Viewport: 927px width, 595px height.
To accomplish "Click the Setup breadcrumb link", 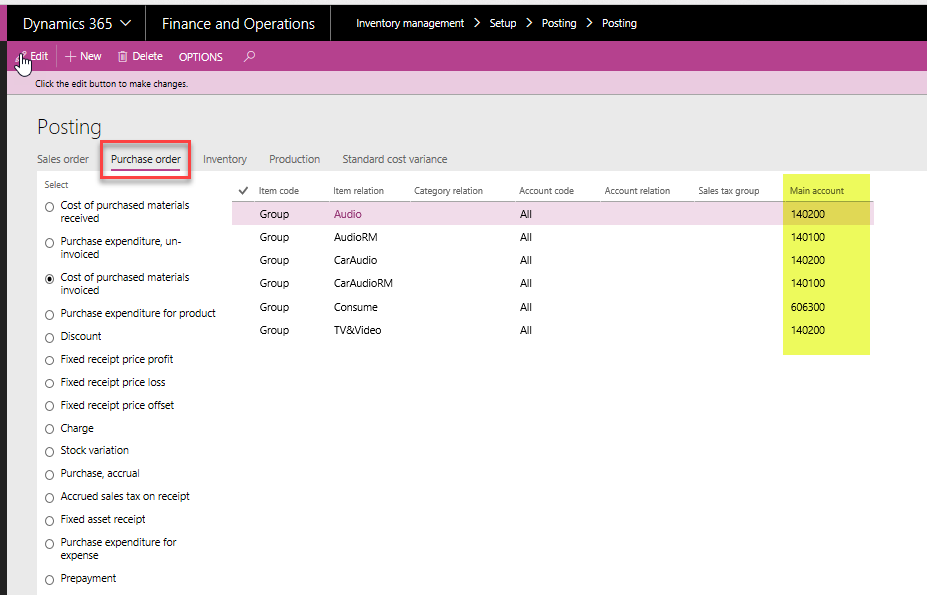I will pyautogui.click(x=502, y=23).
